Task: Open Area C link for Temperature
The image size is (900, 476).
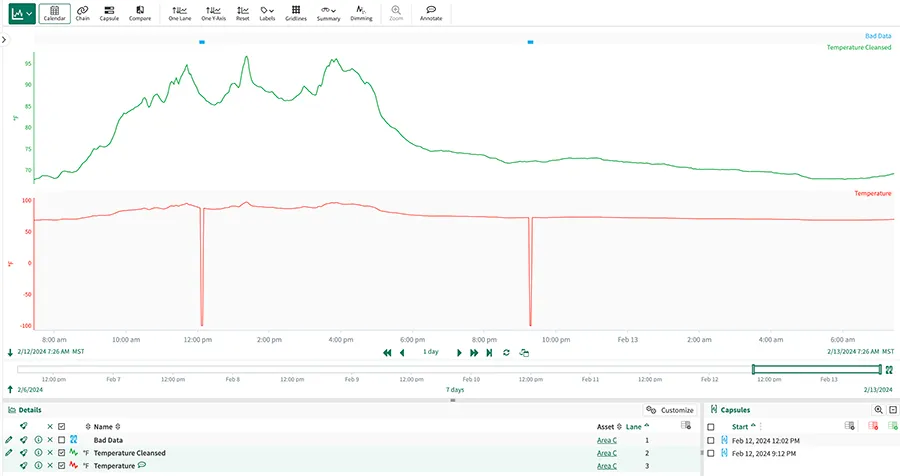Action: click(x=607, y=466)
